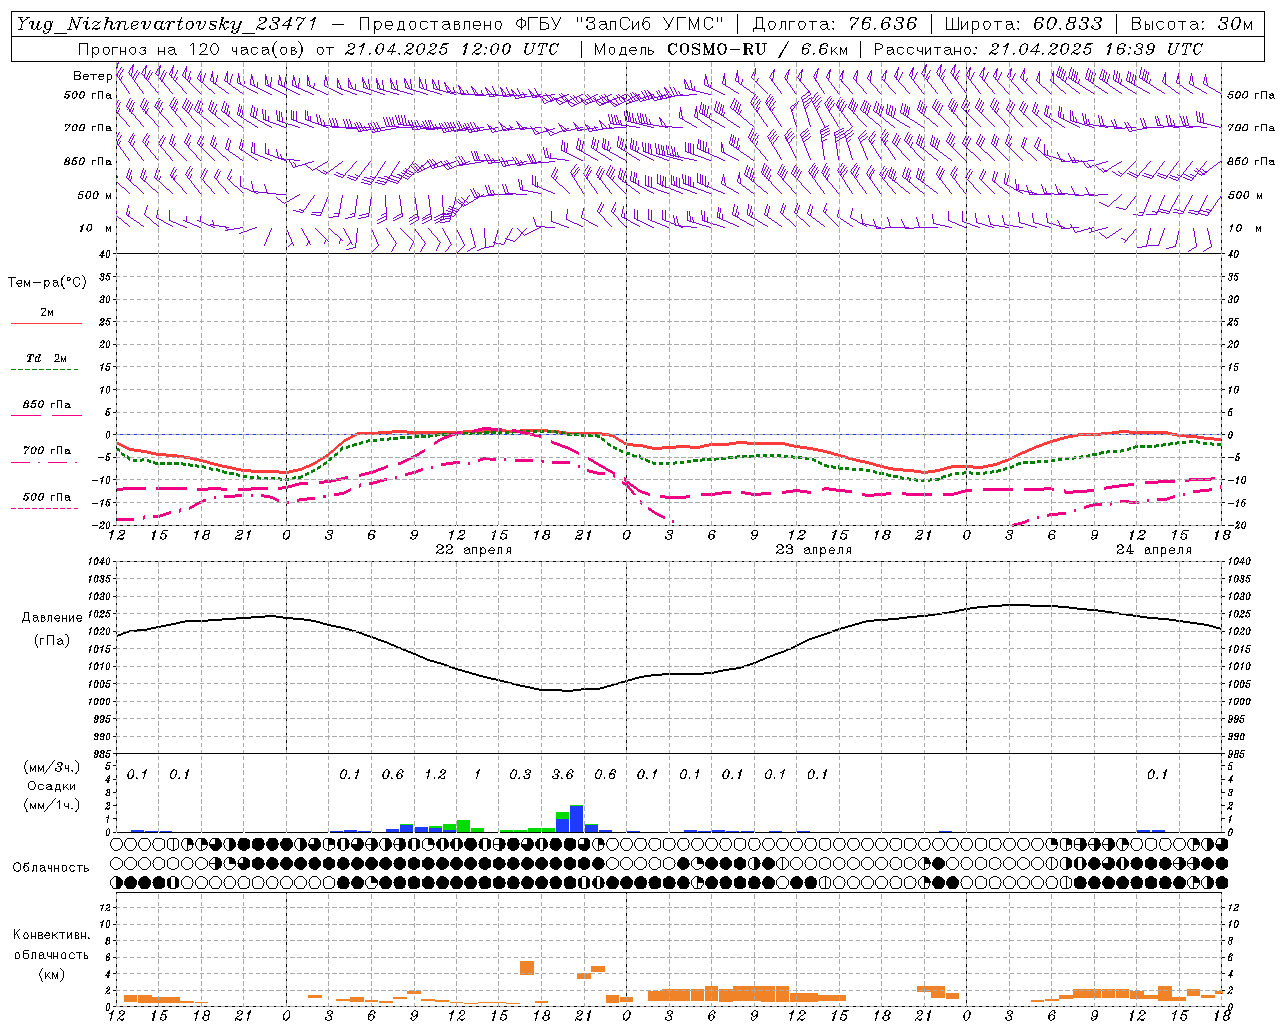
Task: Select the 0.3 three-hour precipitation value
Action: click(x=520, y=775)
